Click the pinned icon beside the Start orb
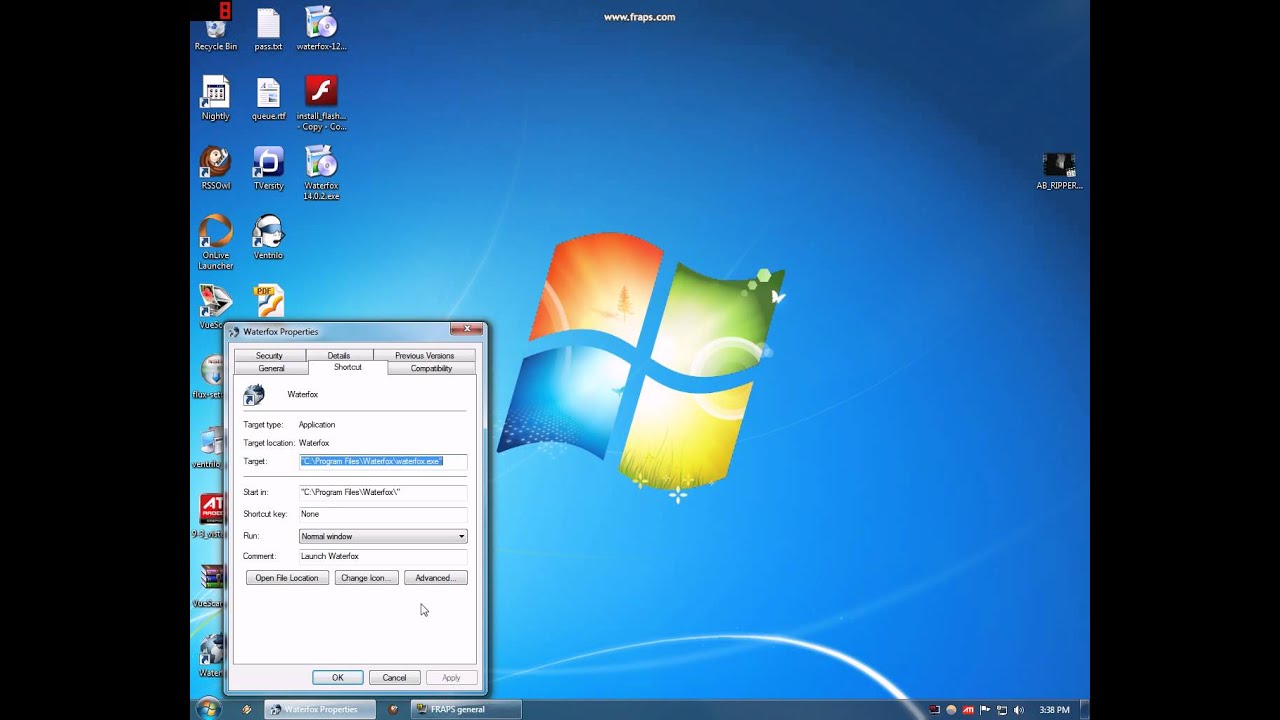Viewport: 1280px width, 720px height. [x=247, y=709]
